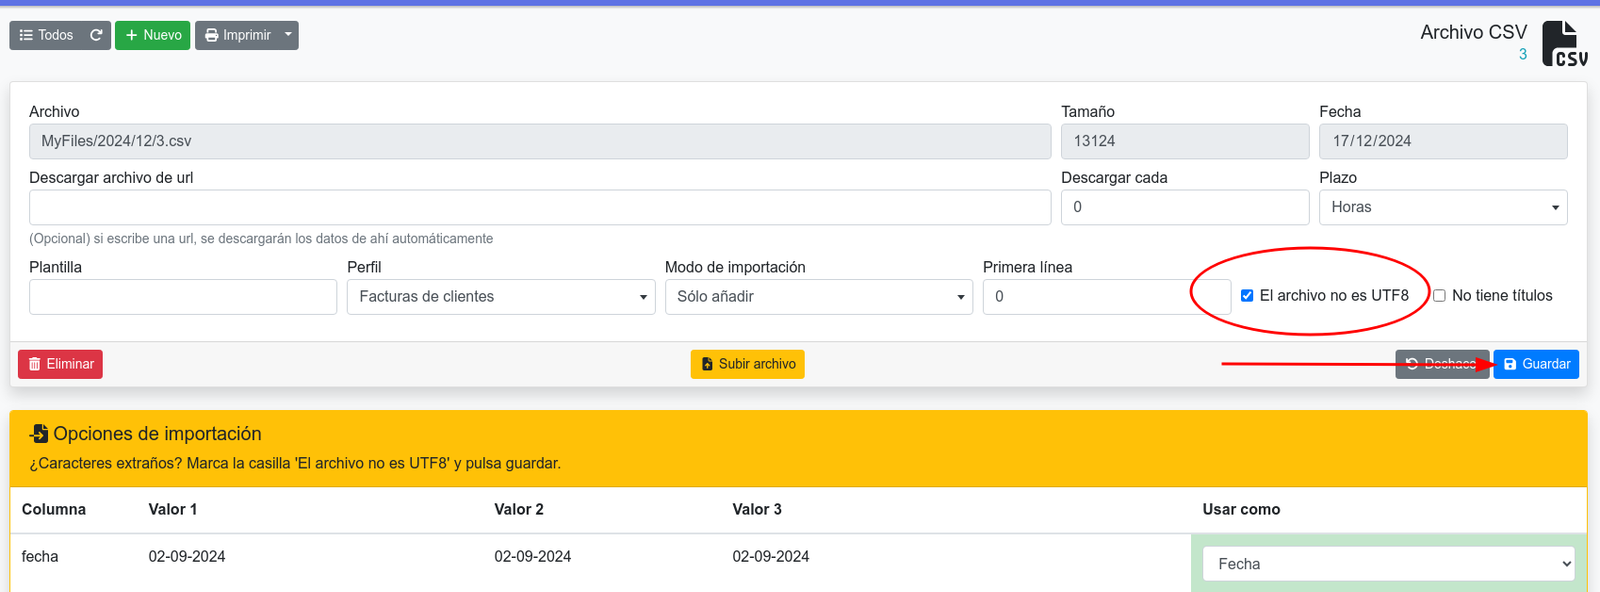
Task: Click the green Nuevo button
Action: [x=152, y=35]
